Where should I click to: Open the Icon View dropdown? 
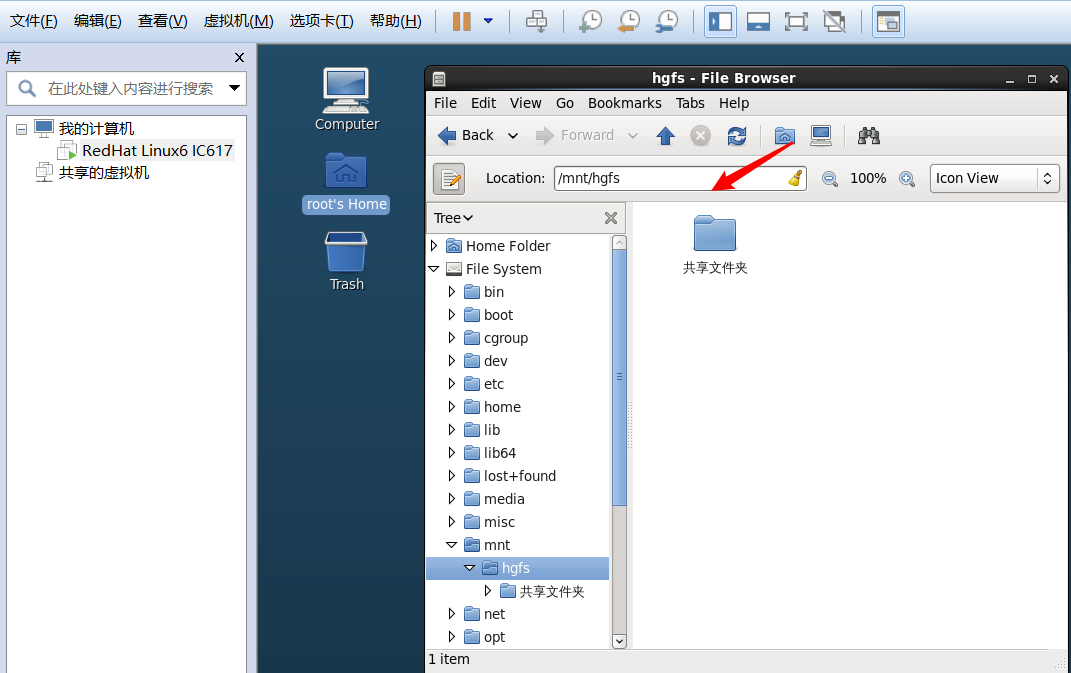[994, 178]
